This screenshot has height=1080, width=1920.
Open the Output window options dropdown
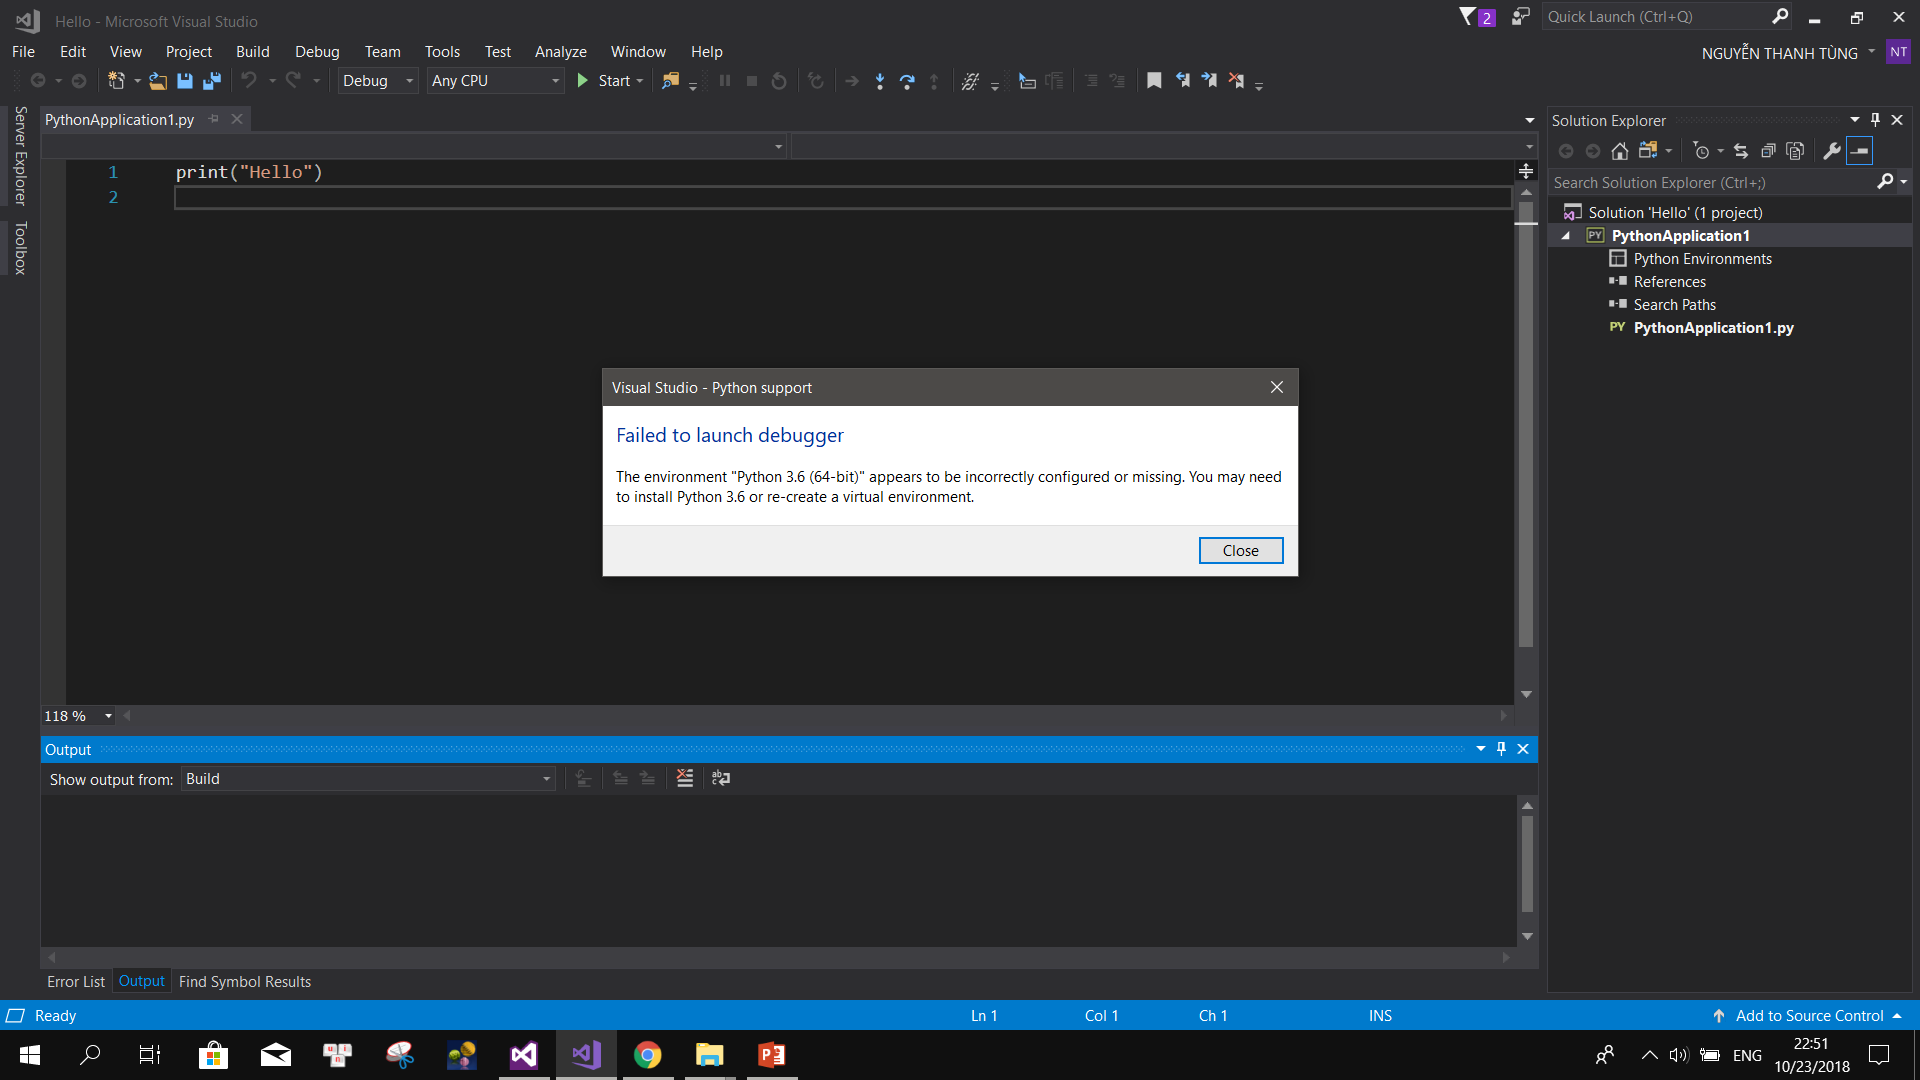pyautogui.click(x=1481, y=749)
